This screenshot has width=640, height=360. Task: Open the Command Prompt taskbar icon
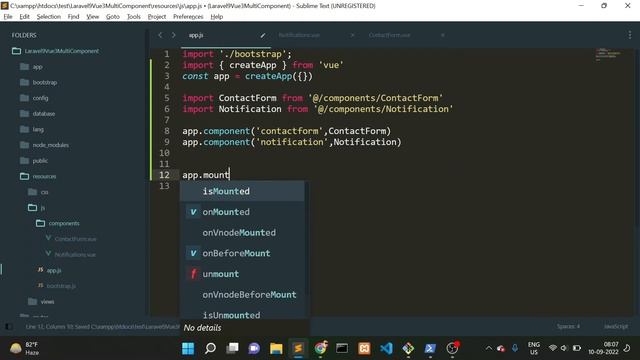(x=342, y=348)
